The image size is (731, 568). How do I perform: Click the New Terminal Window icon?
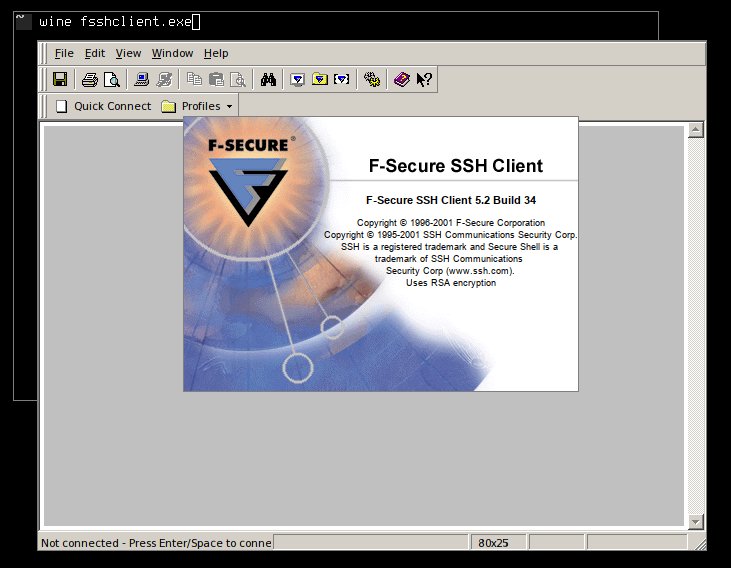click(x=297, y=79)
